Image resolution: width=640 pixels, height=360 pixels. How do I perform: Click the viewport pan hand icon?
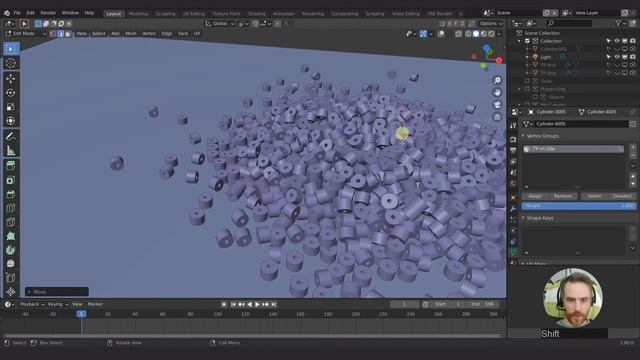[497, 92]
